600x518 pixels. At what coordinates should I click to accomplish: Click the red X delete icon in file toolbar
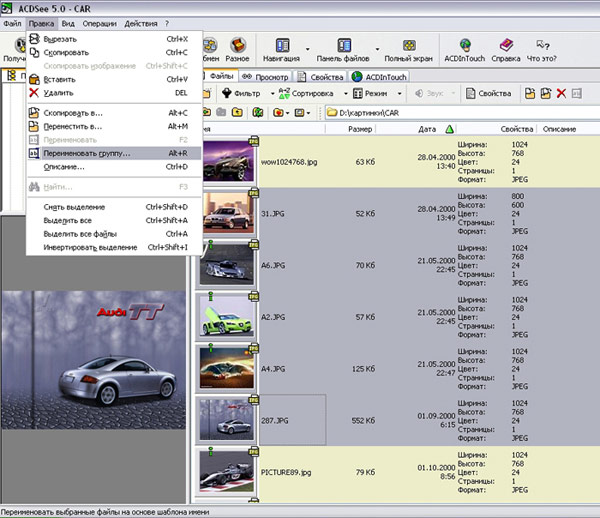561,93
